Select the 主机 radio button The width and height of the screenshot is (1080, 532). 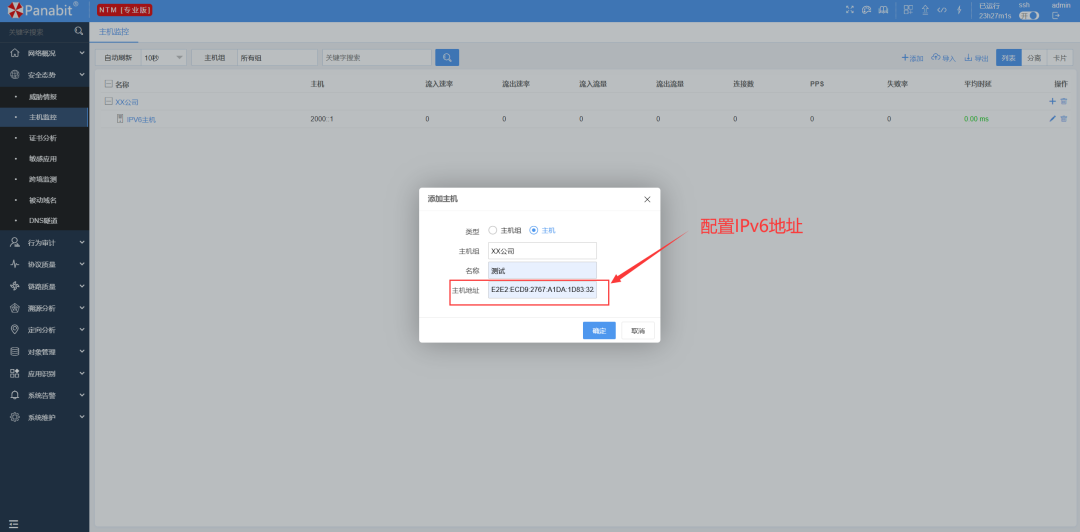coord(534,230)
